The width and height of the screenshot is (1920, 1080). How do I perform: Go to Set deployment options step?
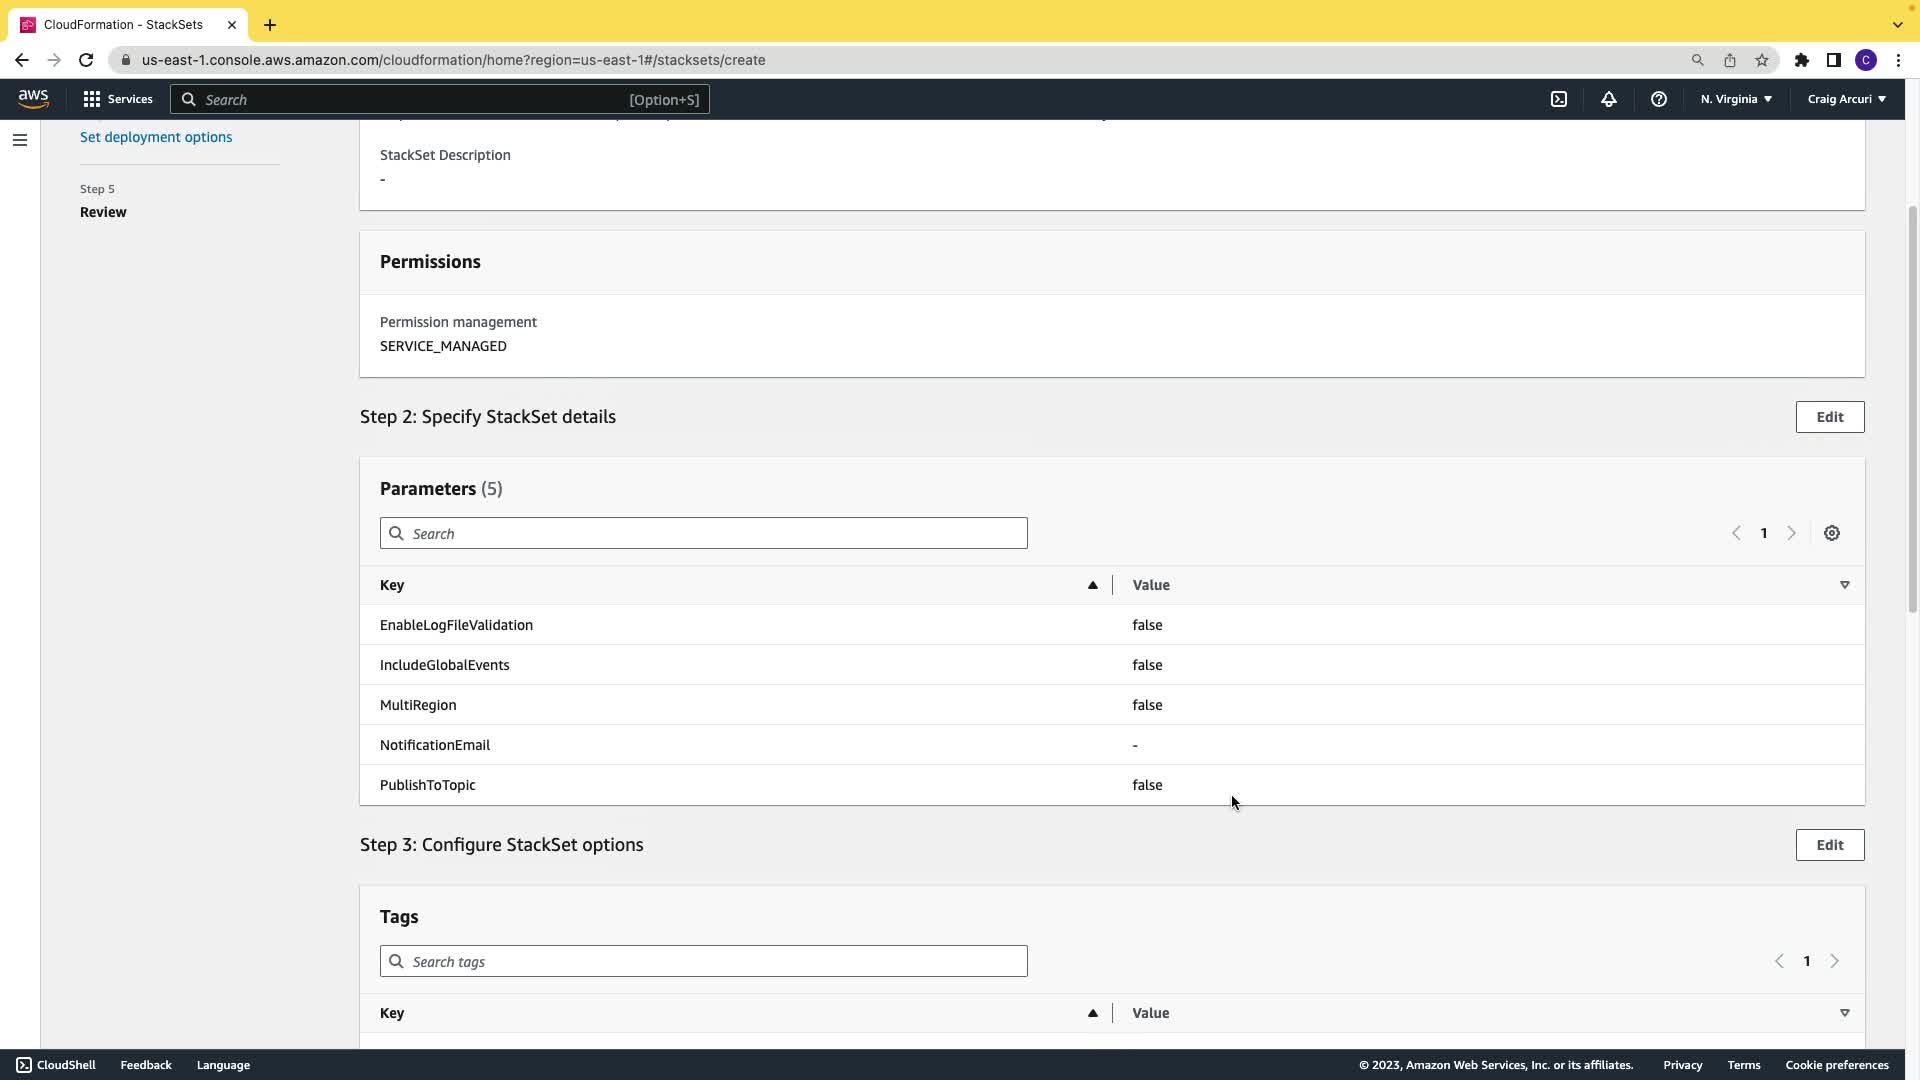156,137
